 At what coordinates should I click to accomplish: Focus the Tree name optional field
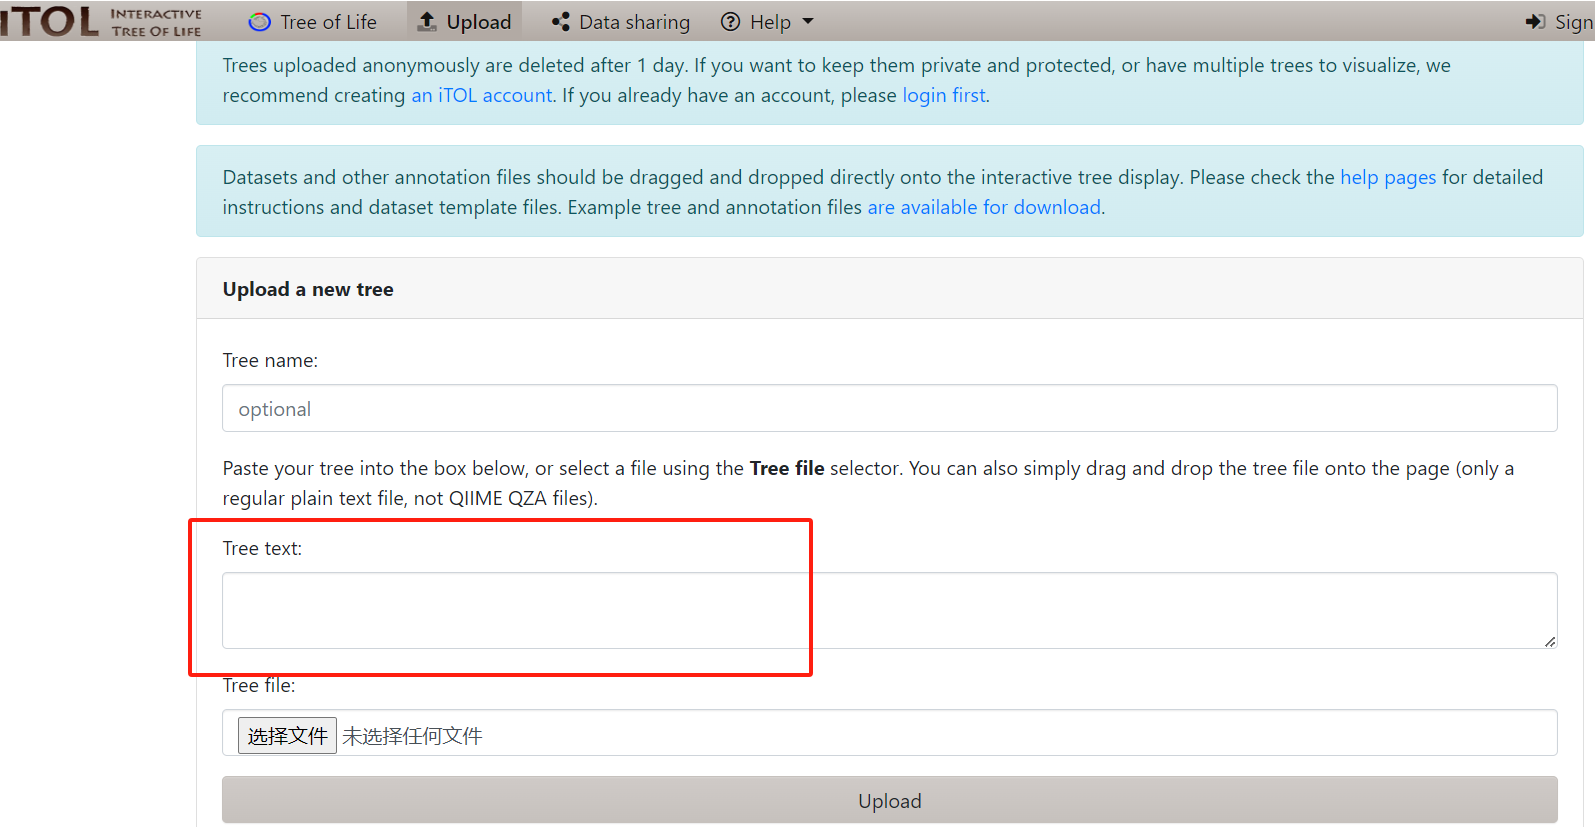[x=889, y=408]
